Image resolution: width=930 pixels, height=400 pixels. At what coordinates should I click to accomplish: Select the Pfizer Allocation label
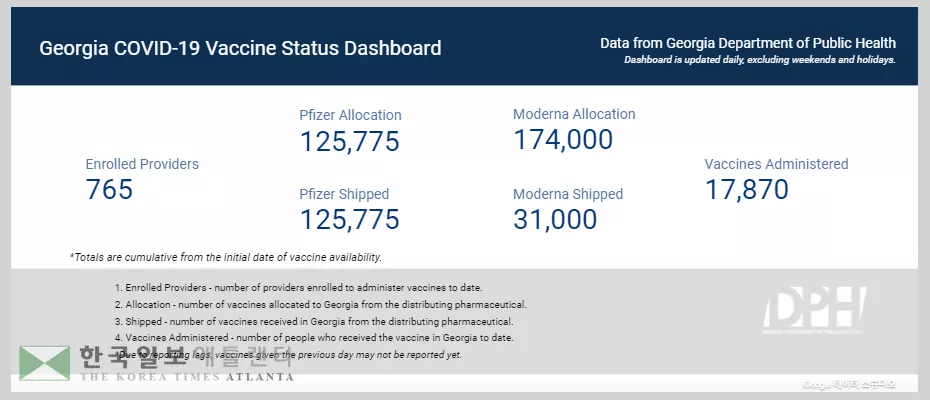350,115
